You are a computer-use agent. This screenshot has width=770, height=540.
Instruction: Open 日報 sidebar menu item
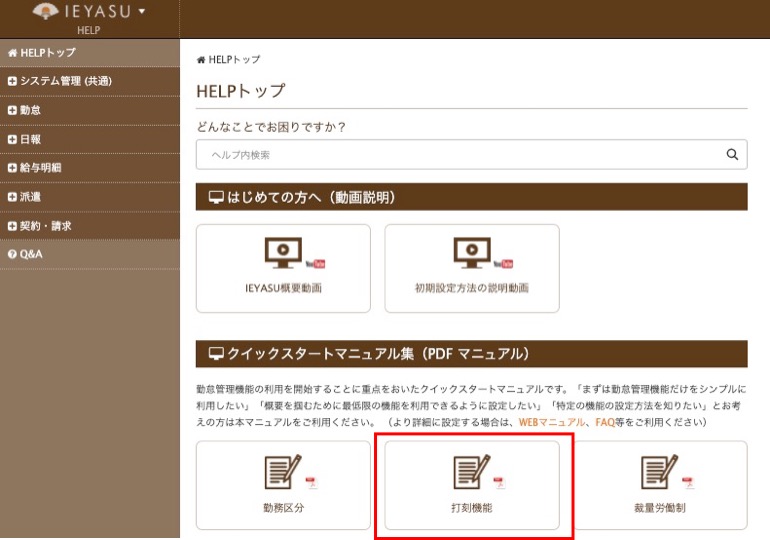tap(90, 139)
